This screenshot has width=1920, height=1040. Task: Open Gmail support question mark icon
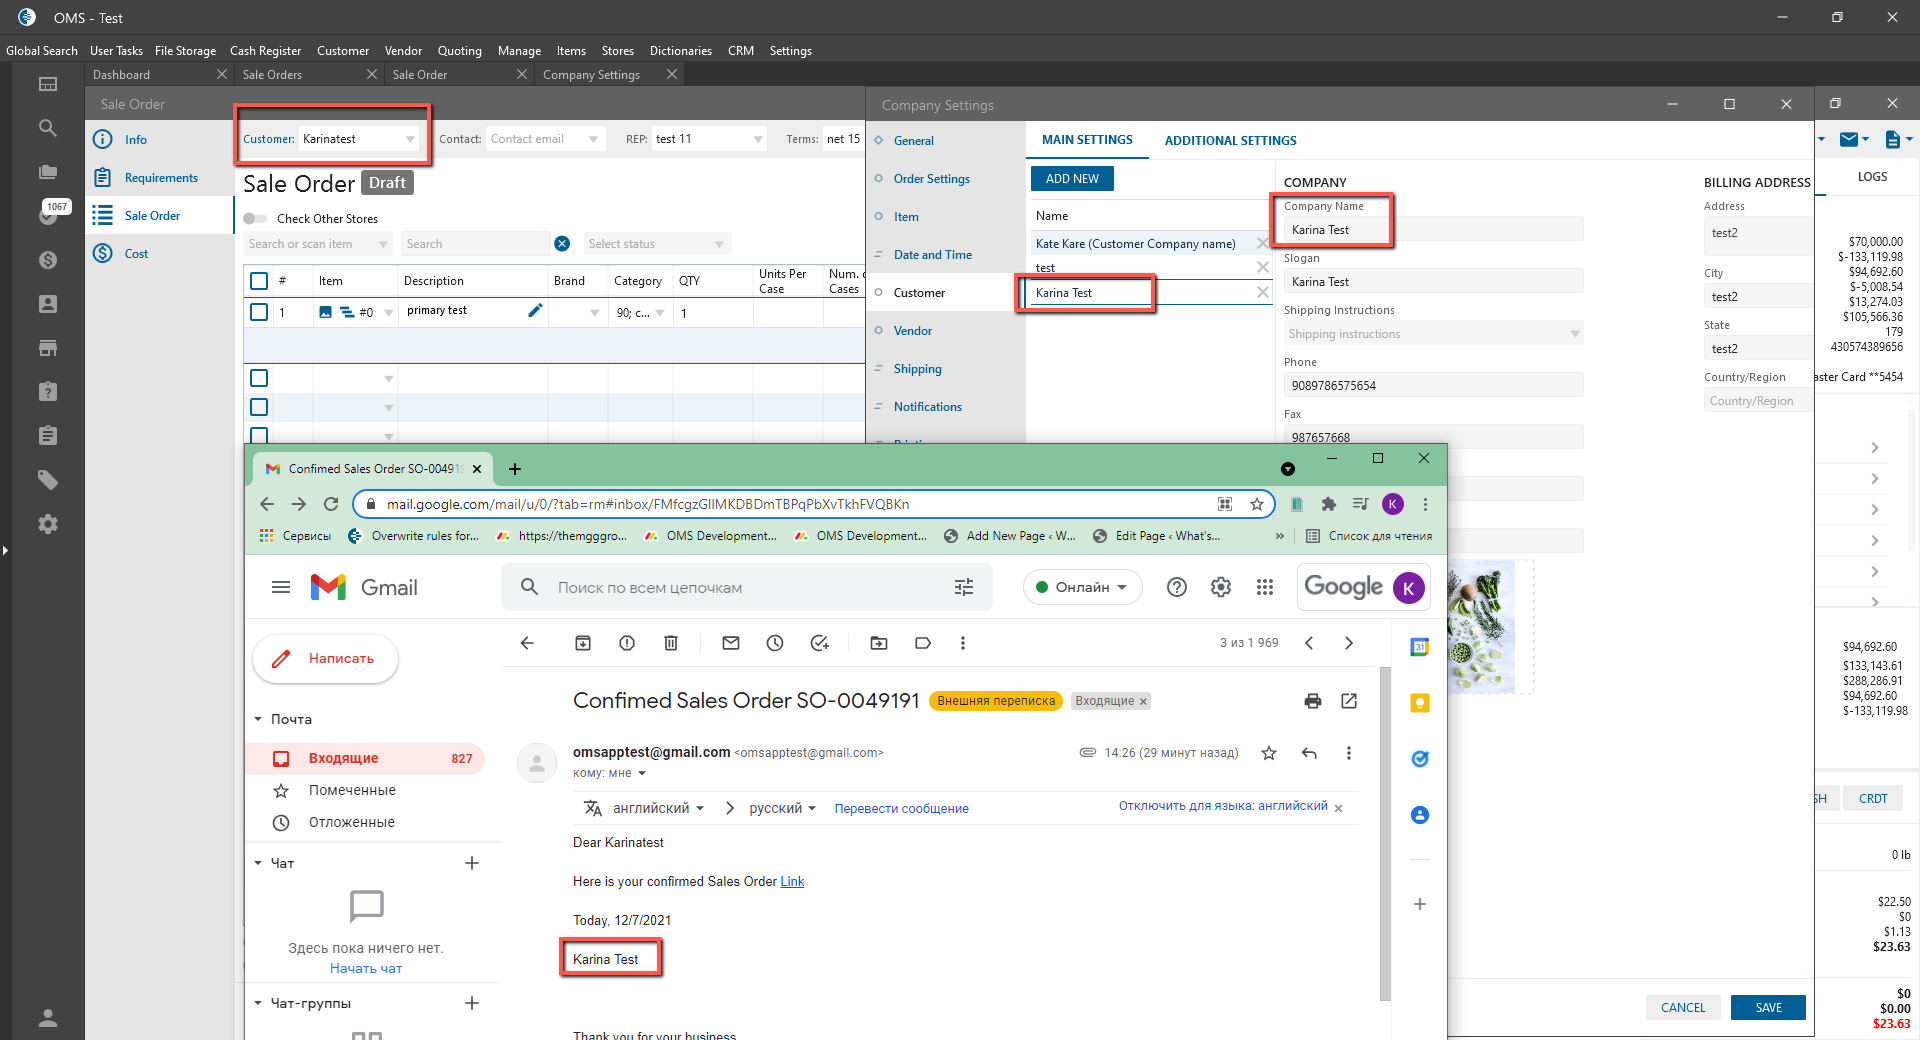1177,587
